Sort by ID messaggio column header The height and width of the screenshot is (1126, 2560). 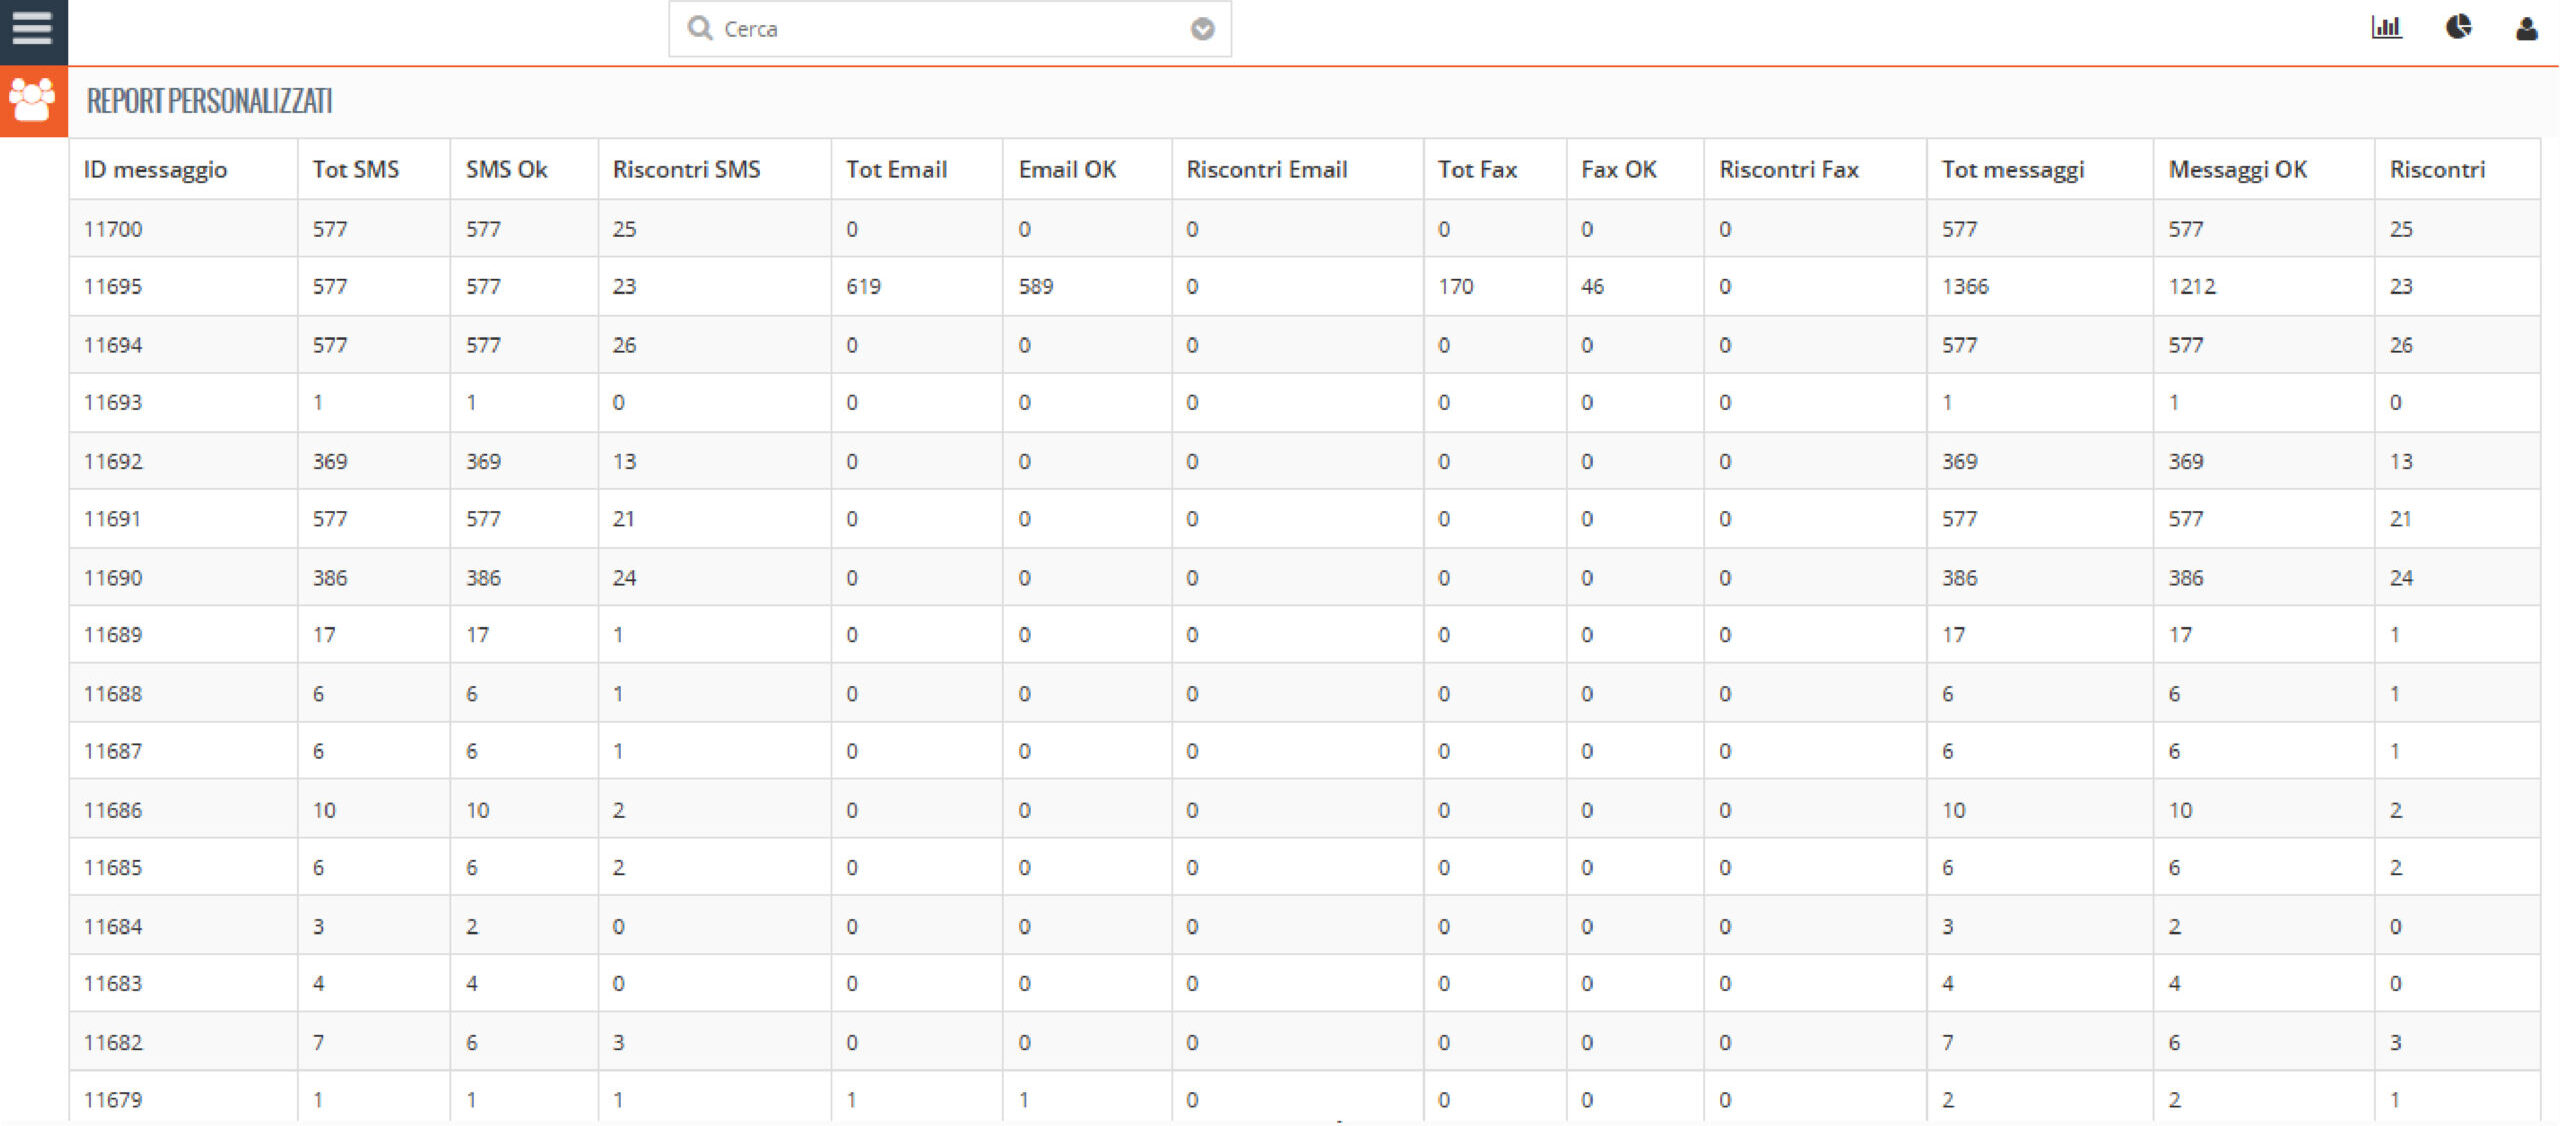pyautogui.click(x=155, y=170)
